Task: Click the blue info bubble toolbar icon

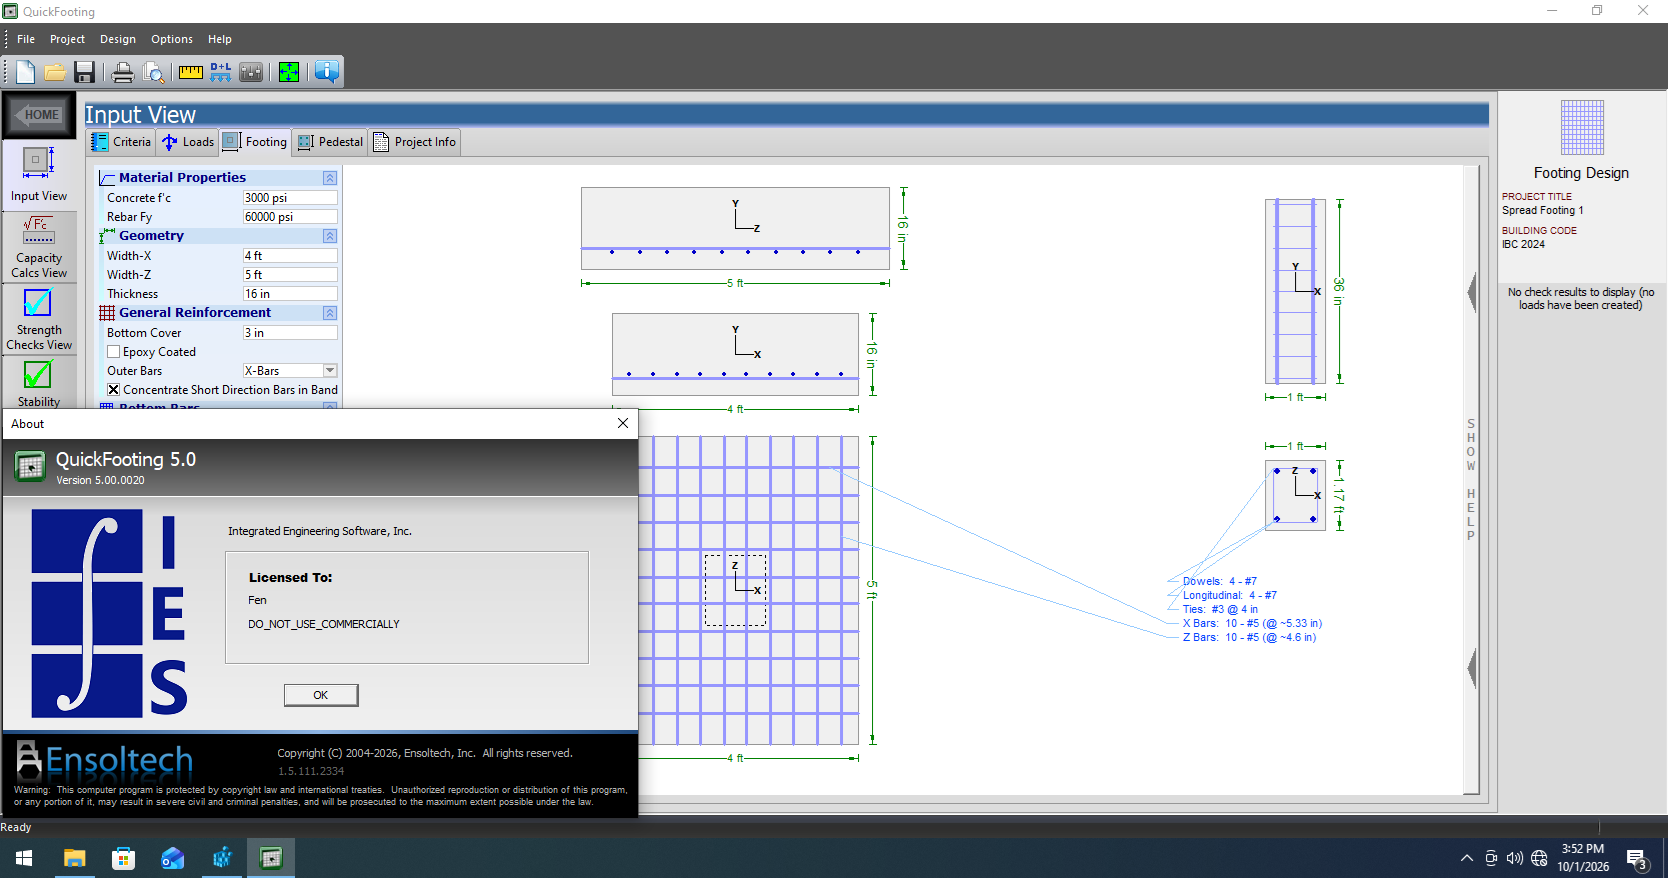Action: tap(326, 72)
